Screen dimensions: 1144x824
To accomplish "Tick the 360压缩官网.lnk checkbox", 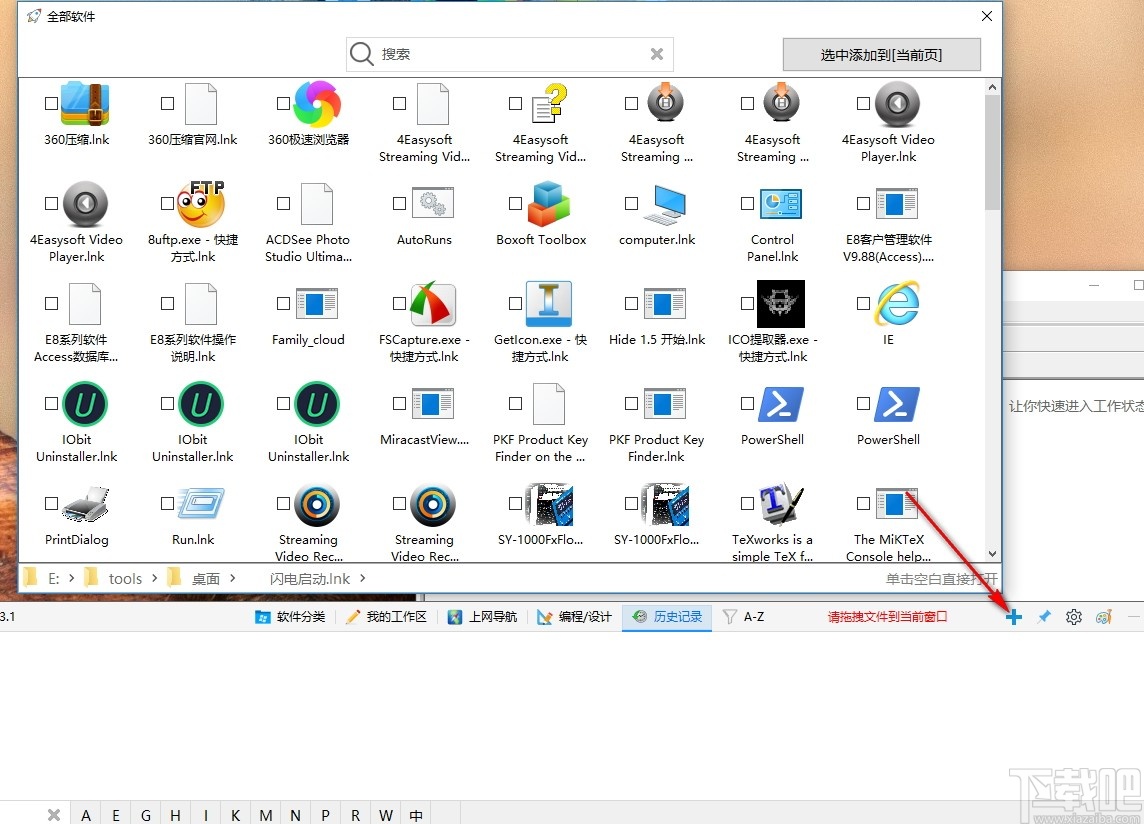I will [x=167, y=104].
